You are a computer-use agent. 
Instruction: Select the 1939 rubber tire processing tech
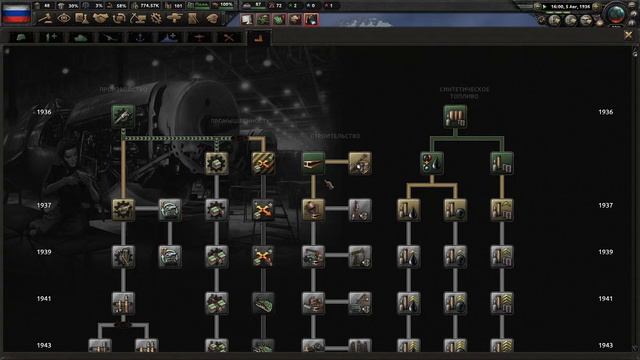(x=455, y=256)
